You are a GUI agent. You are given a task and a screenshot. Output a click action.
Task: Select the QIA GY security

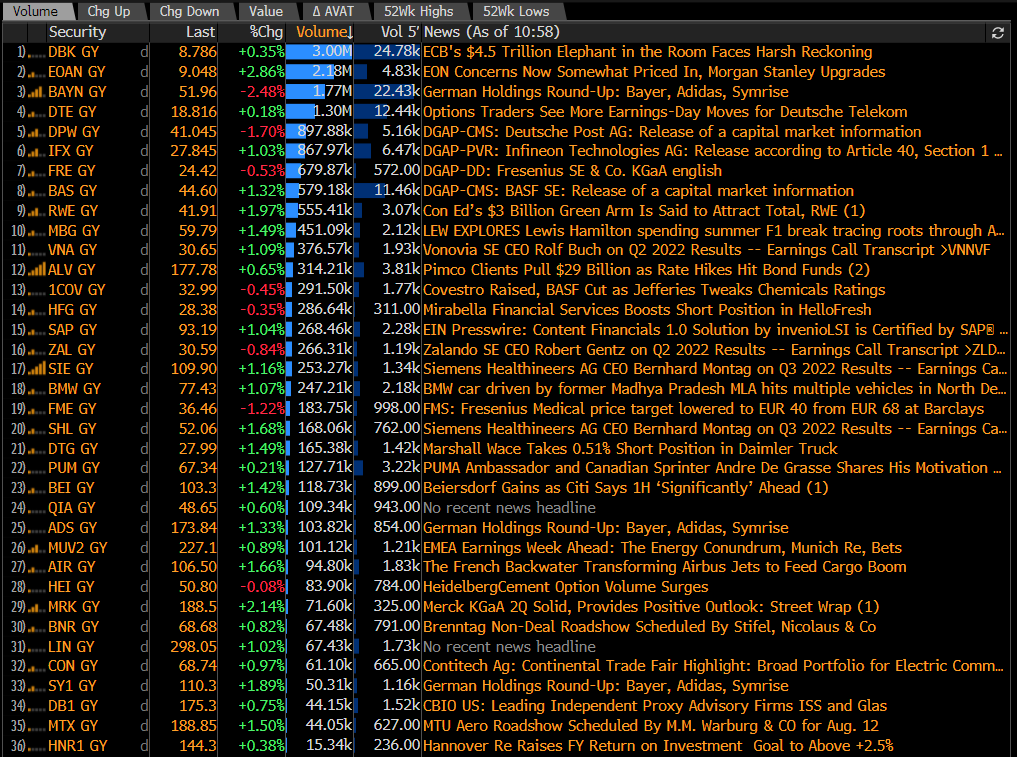point(71,508)
